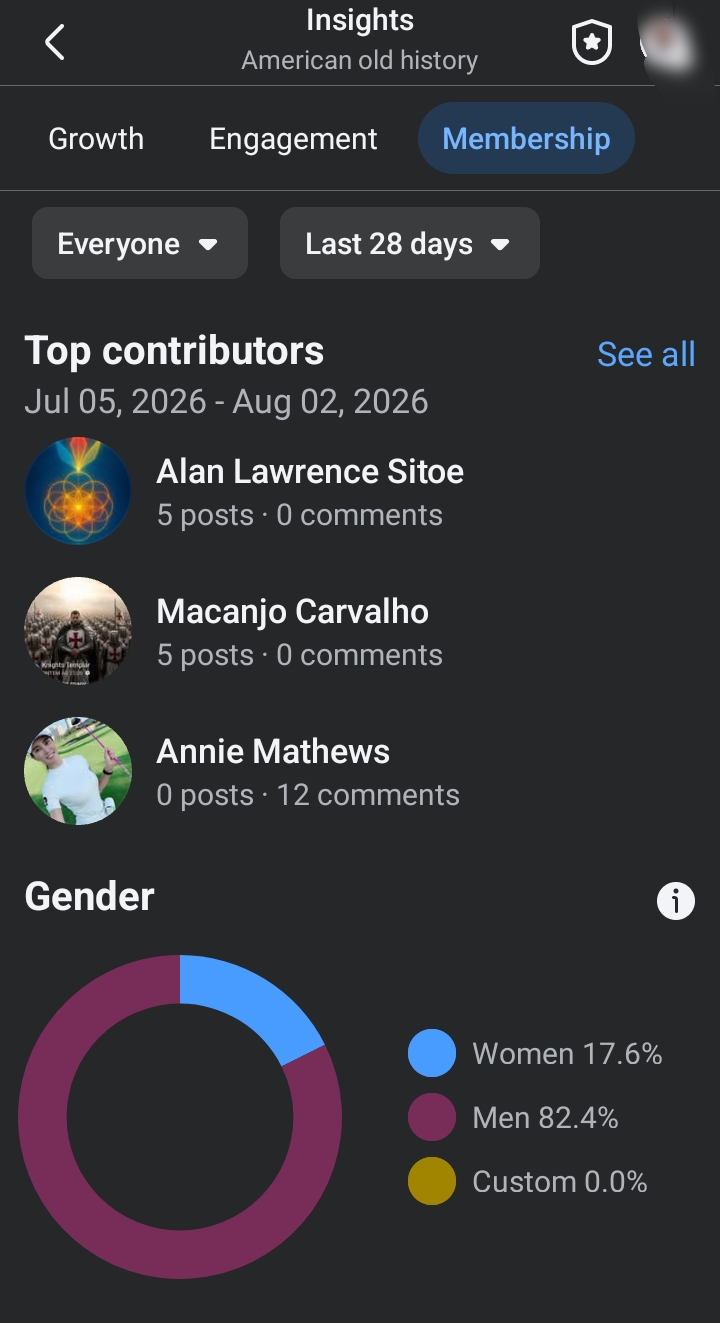Expand the Everyone filter dropdown
Screen dimensions: 720x1323
140,243
